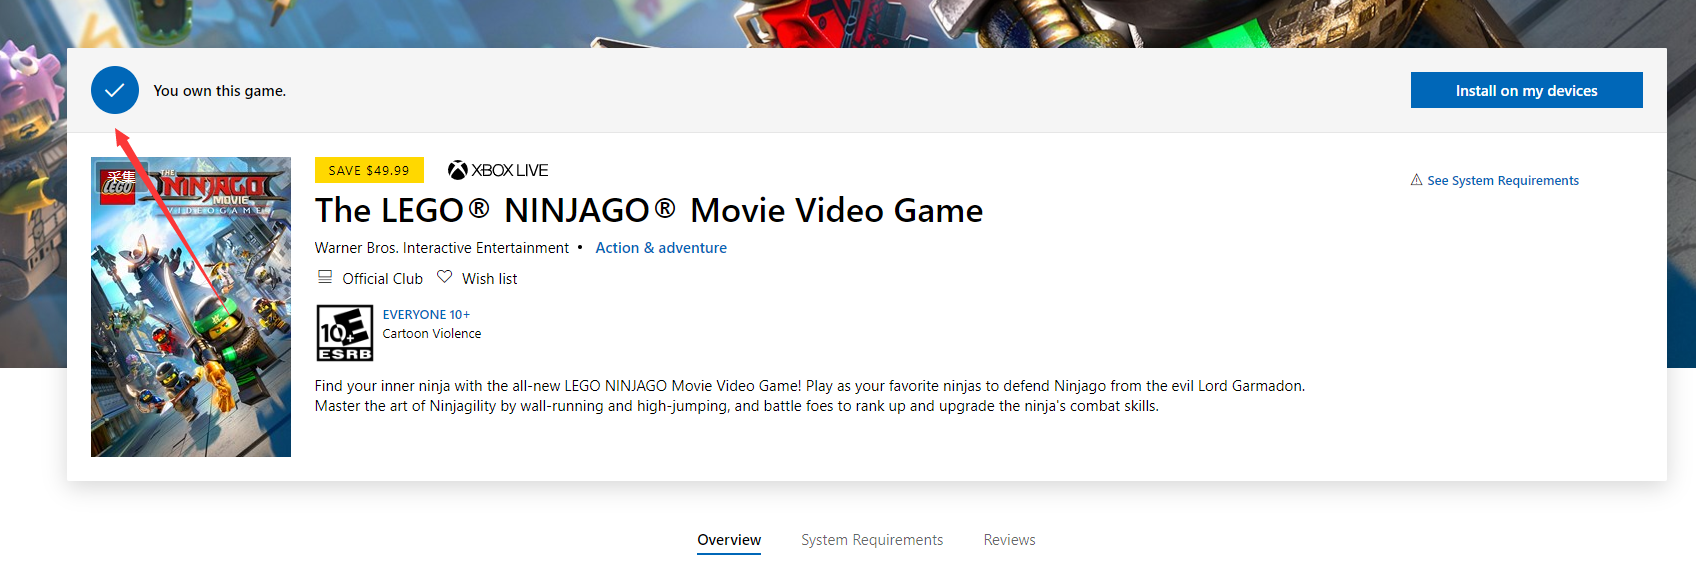The width and height of the screenshot is (1696, 561).
Task: Open See System Requirements link
Action: [x=1503, y=181]
